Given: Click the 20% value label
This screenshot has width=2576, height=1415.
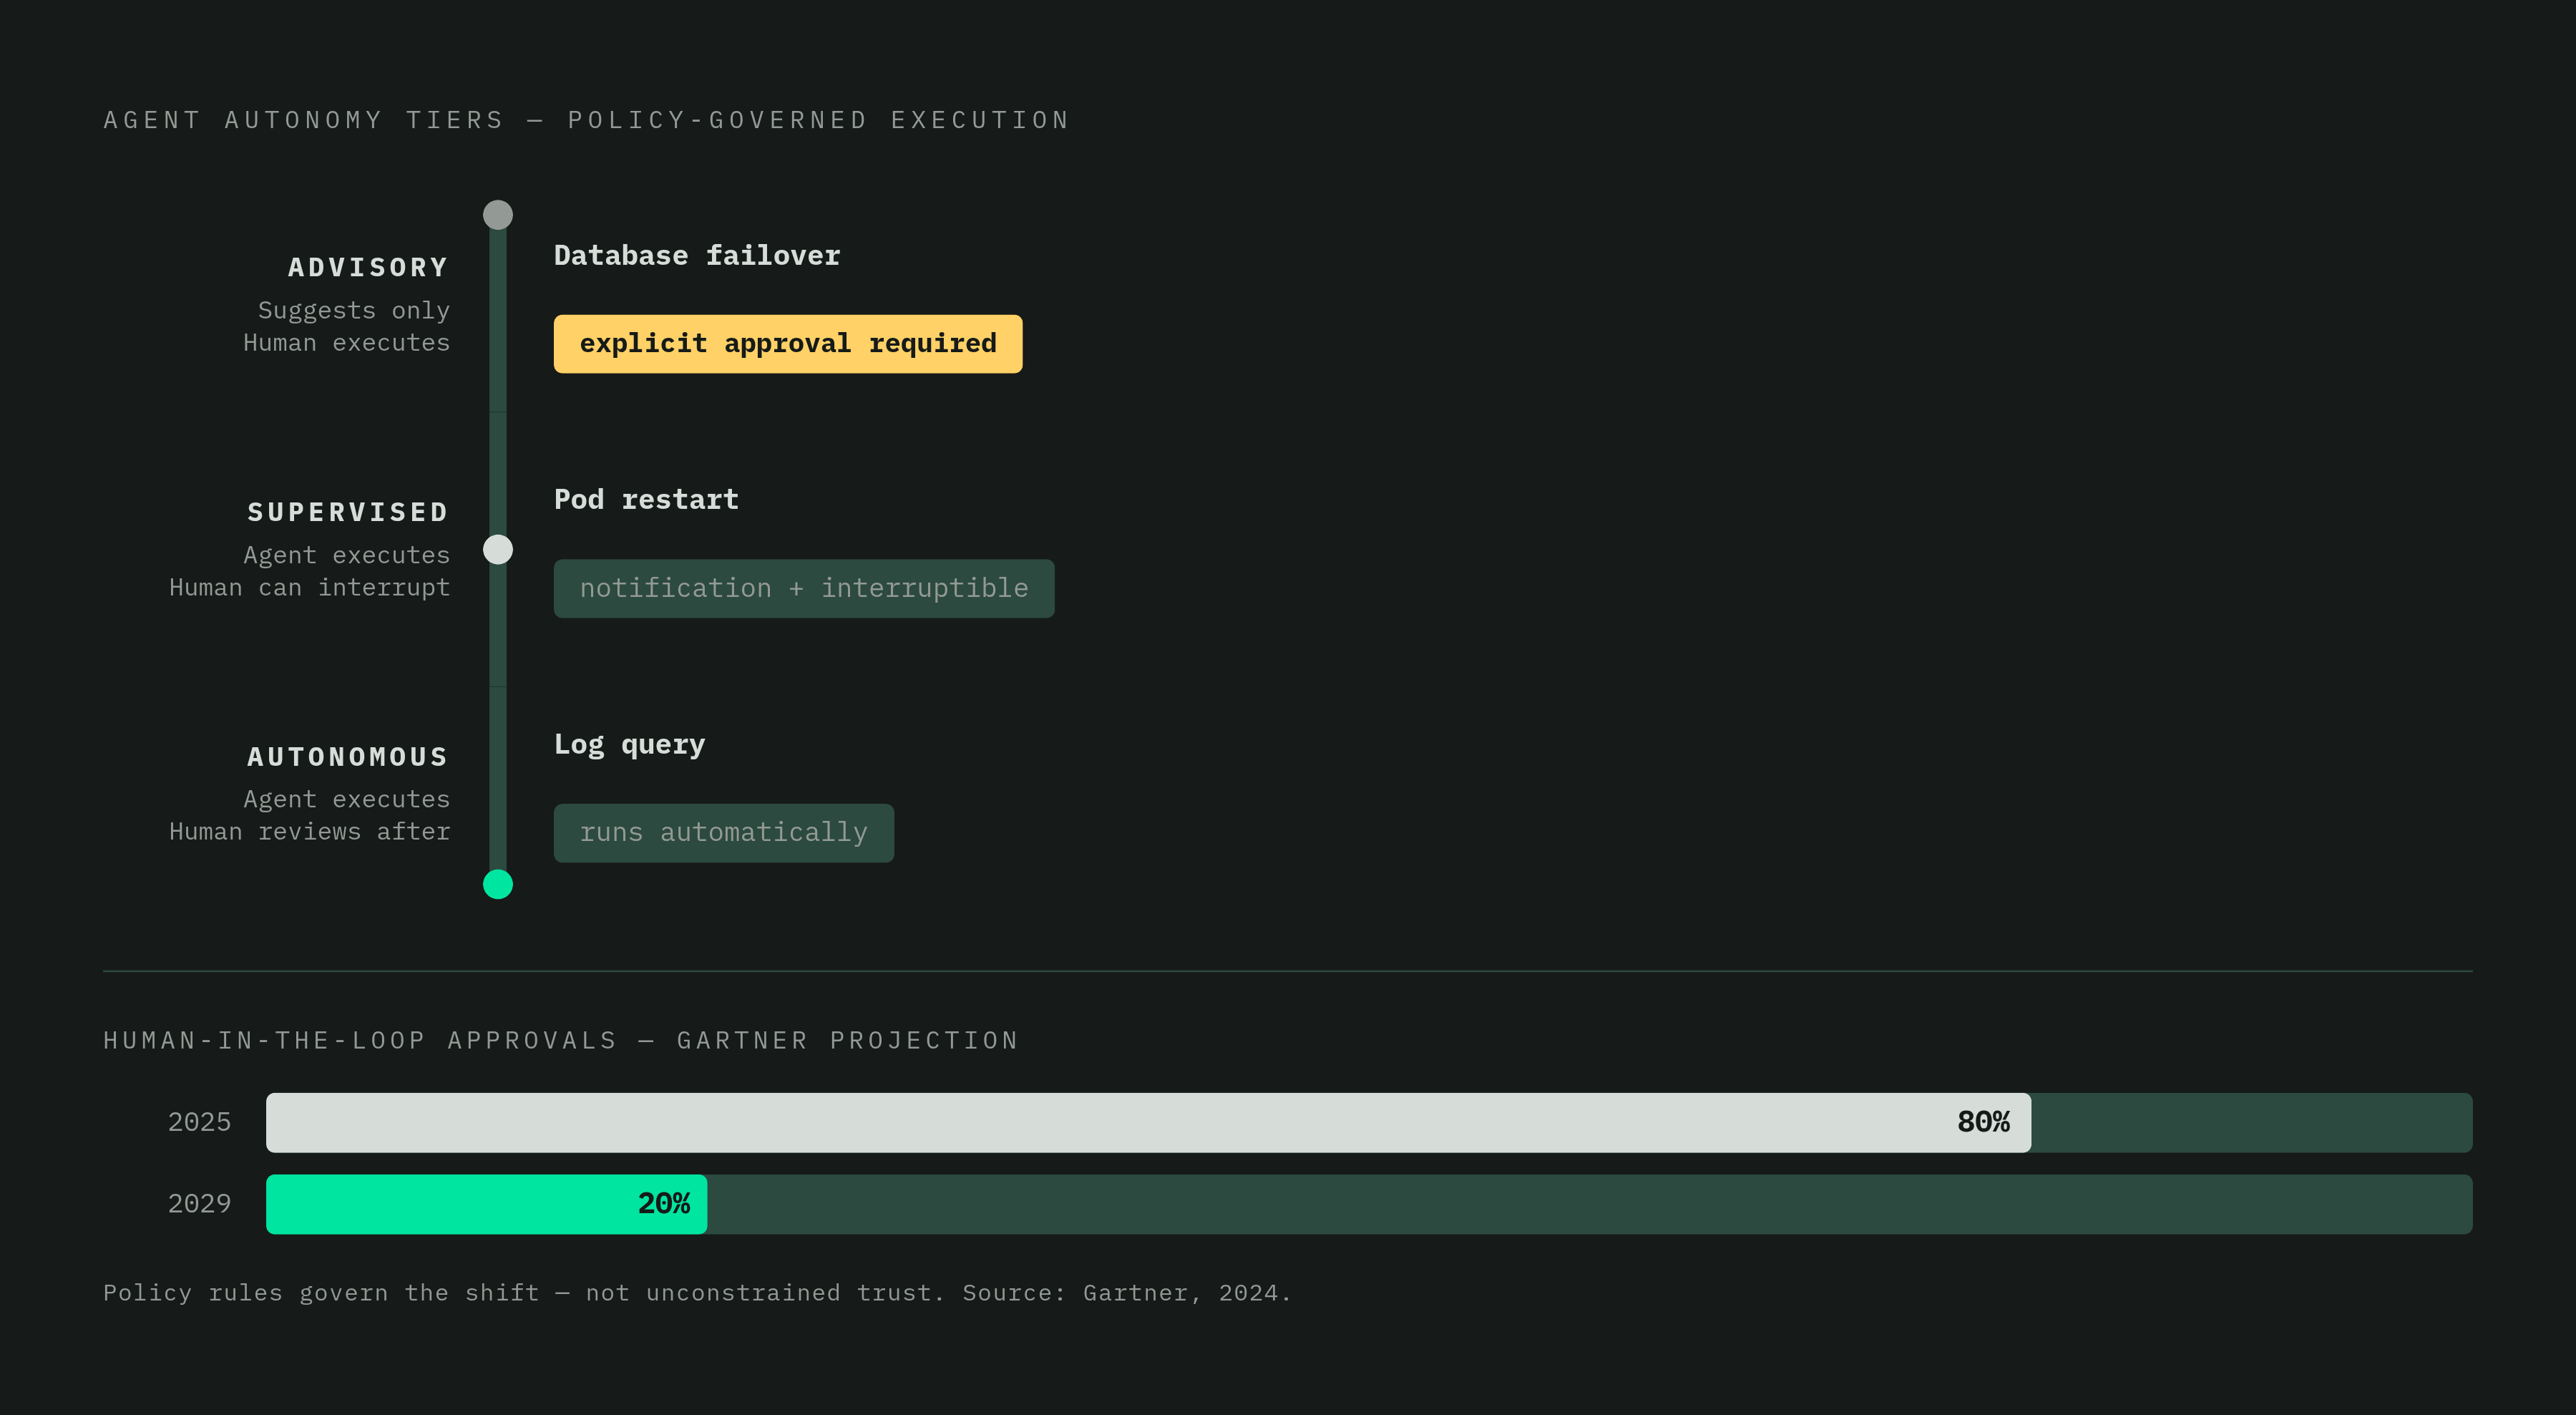Looking at the screenshot, I should click(664, 1204).
